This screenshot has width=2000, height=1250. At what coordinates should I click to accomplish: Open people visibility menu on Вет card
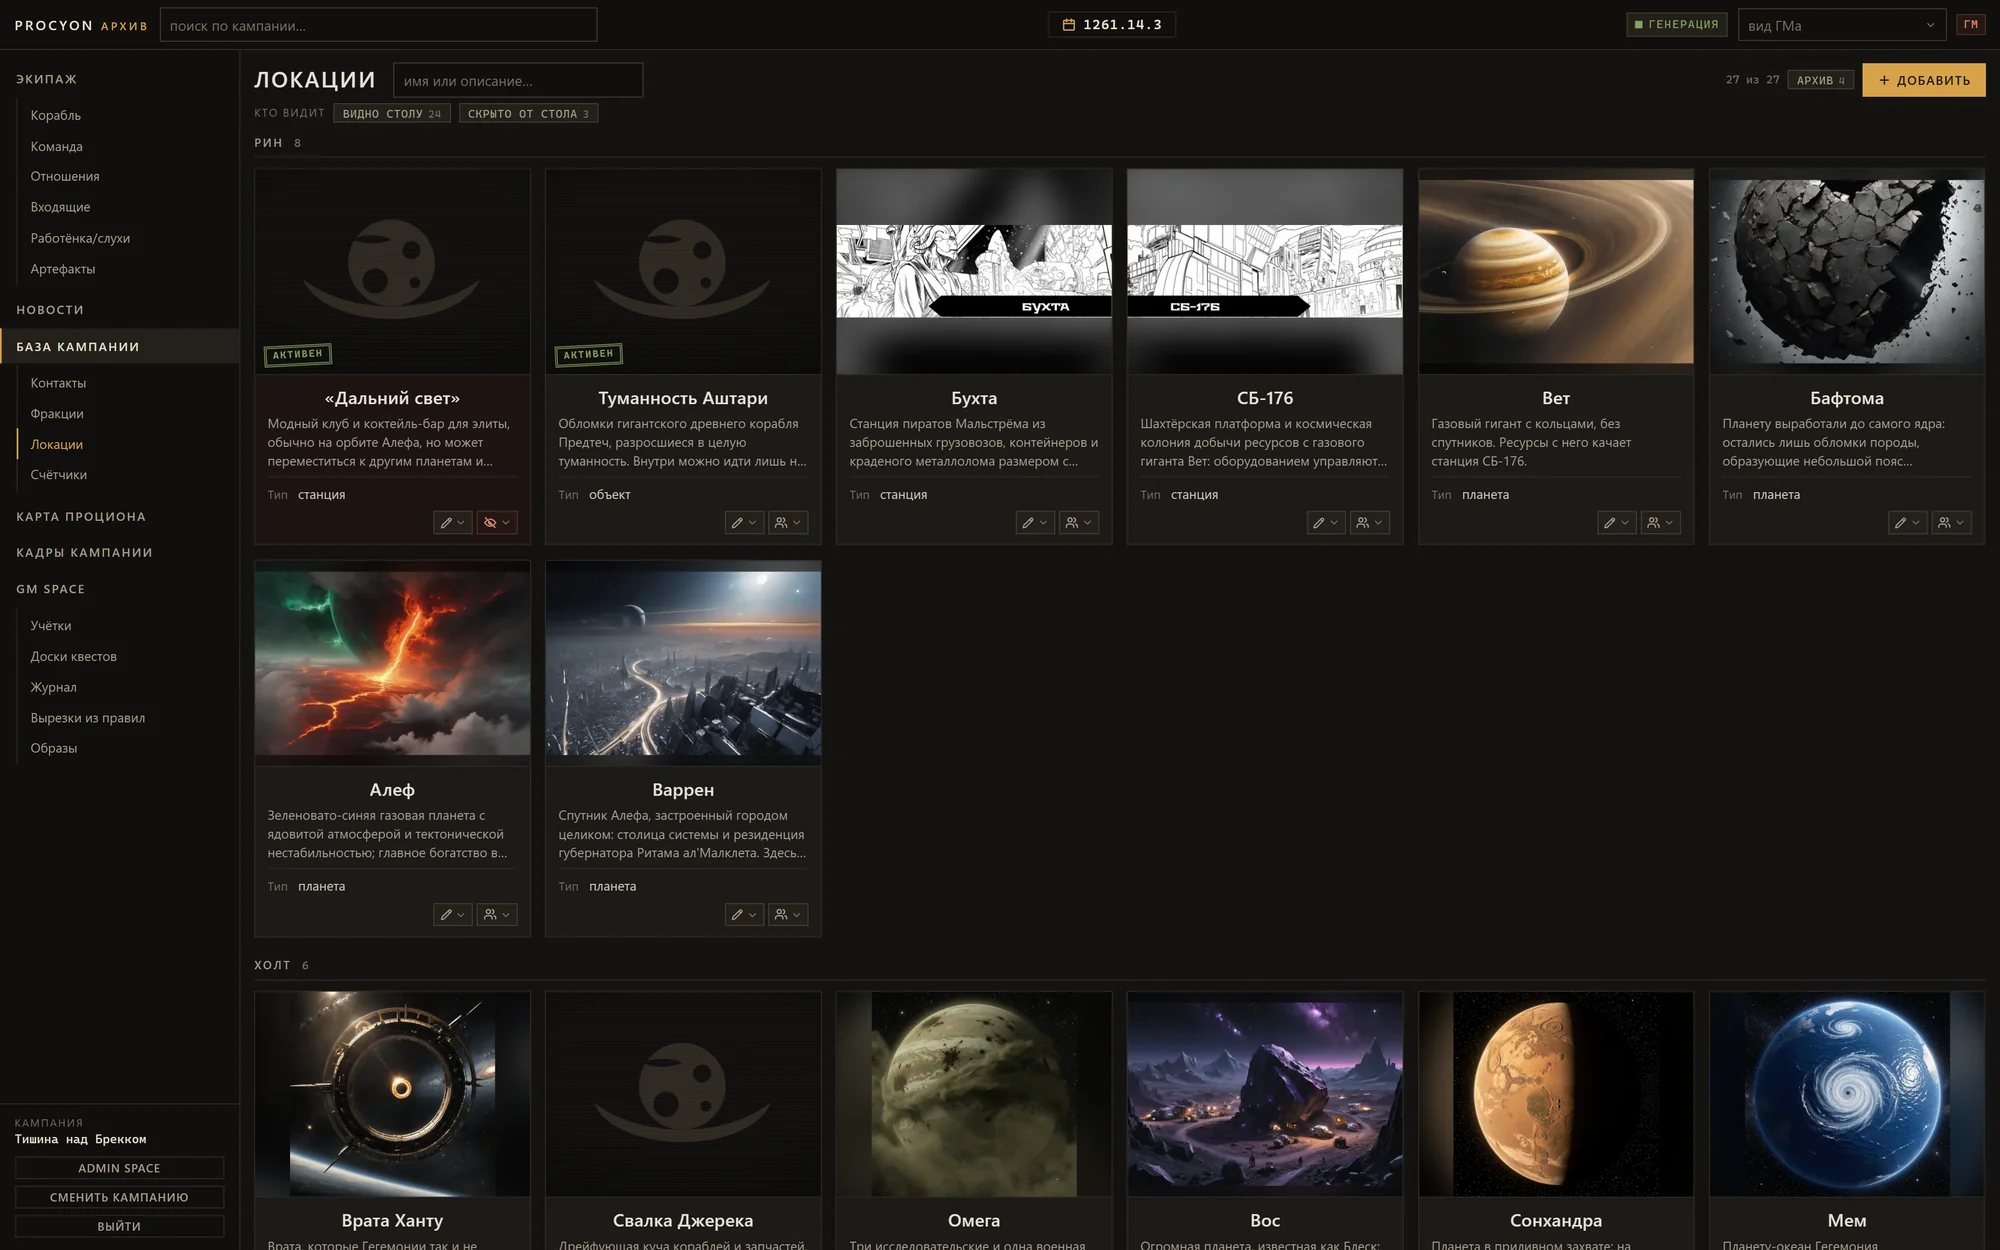[1661, 523]
